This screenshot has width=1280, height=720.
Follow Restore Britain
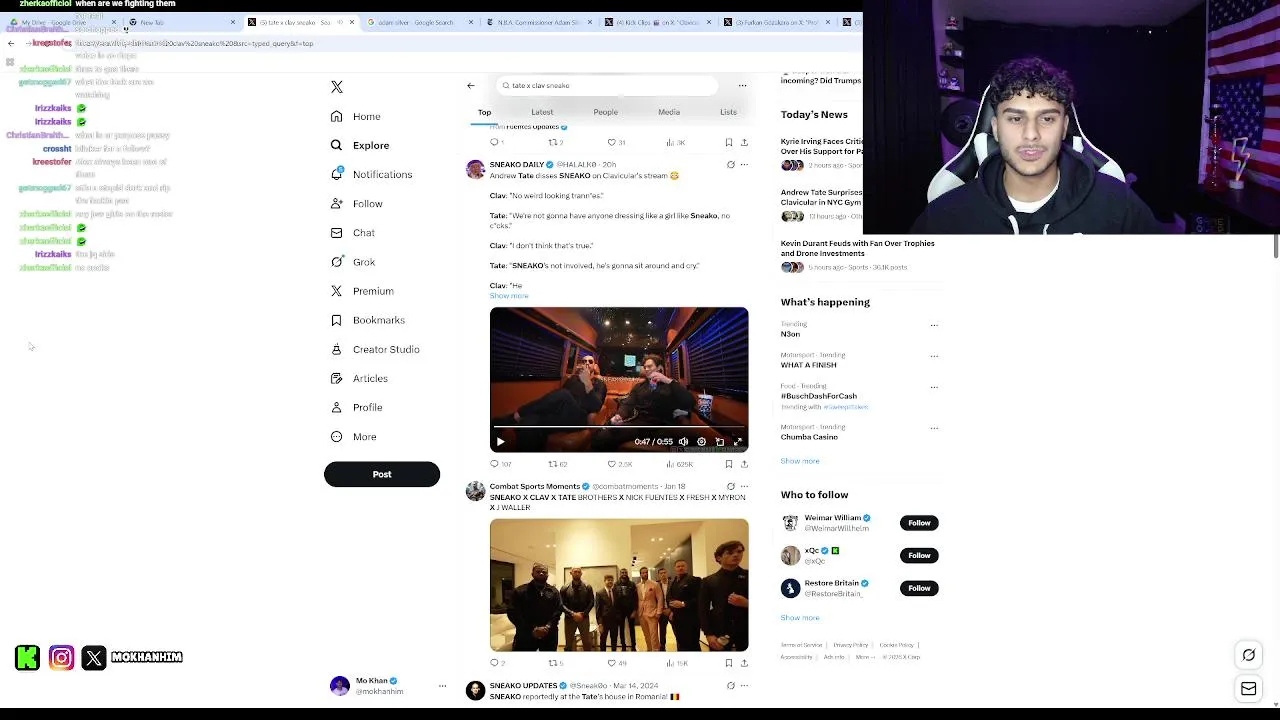(919, 588)
